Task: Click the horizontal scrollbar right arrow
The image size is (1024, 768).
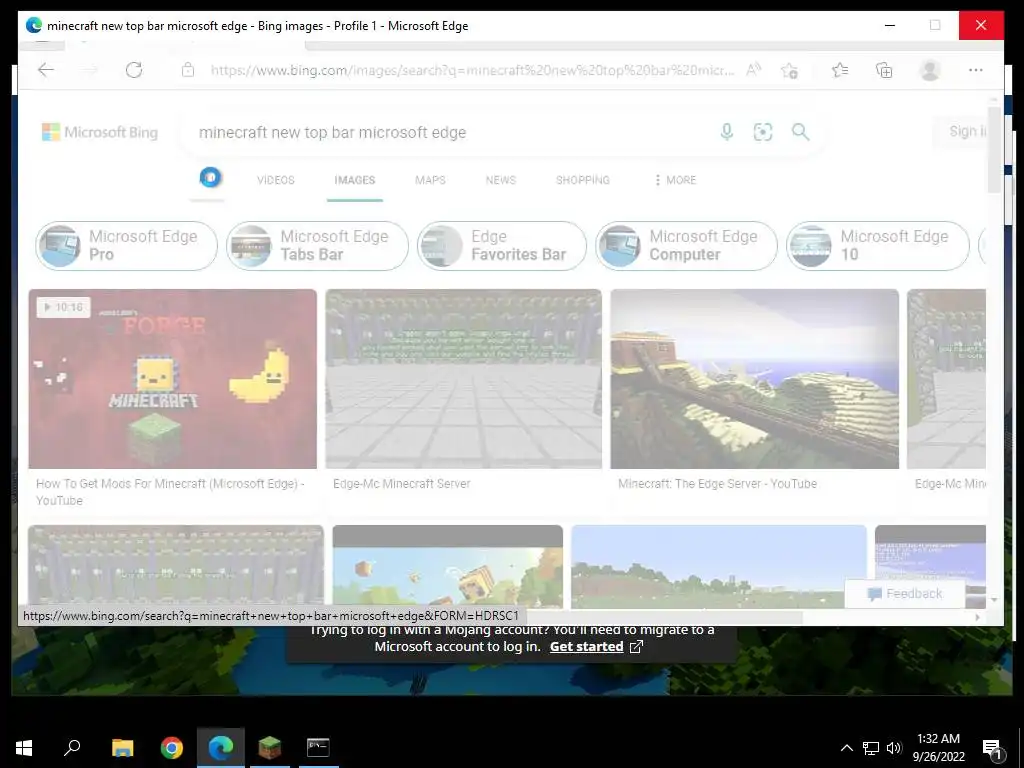Action: point(978,617)
